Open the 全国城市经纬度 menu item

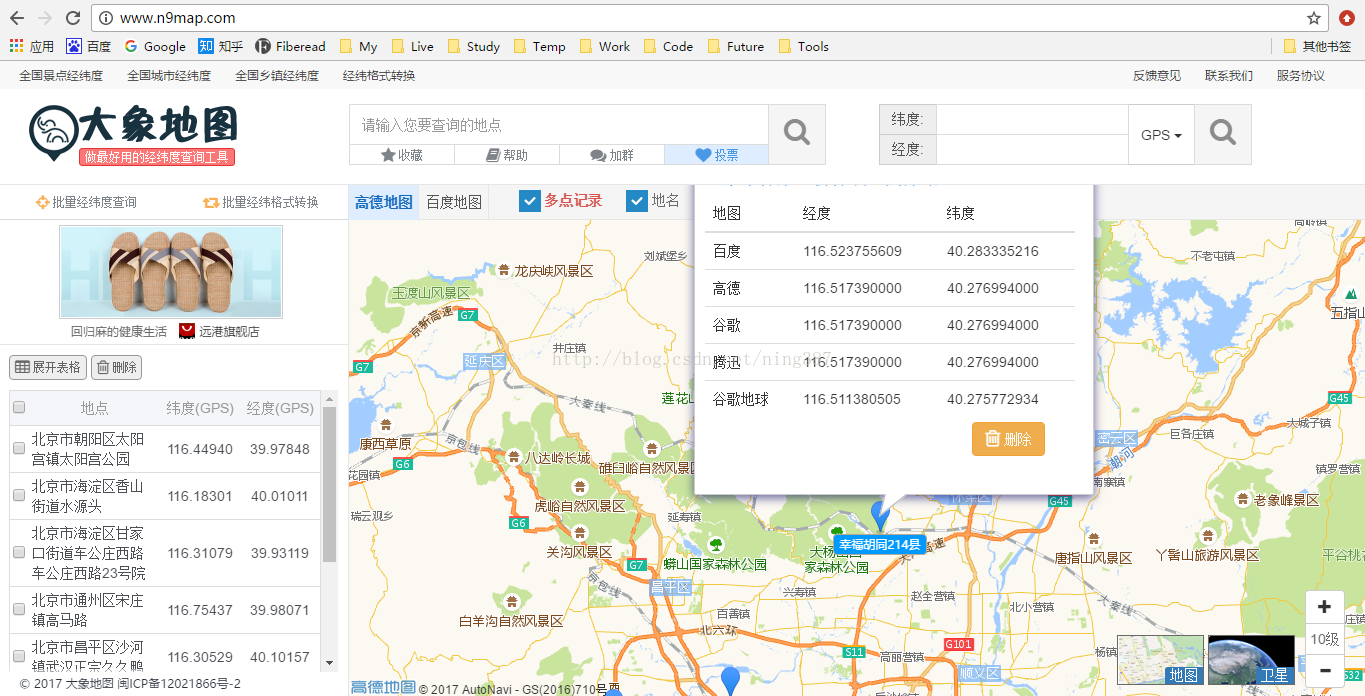point(169,75)
